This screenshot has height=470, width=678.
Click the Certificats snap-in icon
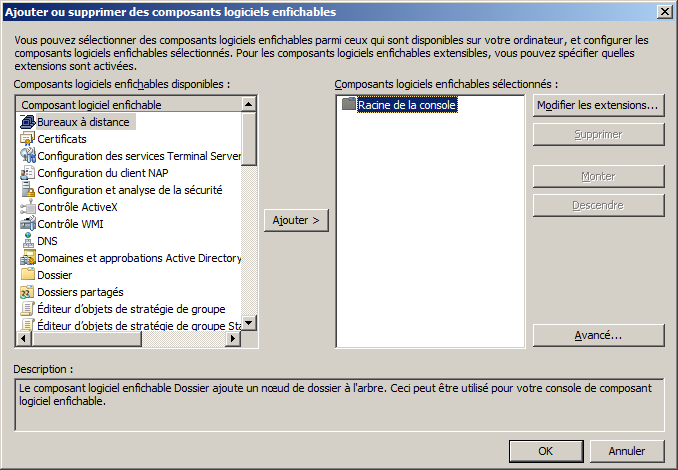pyautogui.click(x=28, y=139)
